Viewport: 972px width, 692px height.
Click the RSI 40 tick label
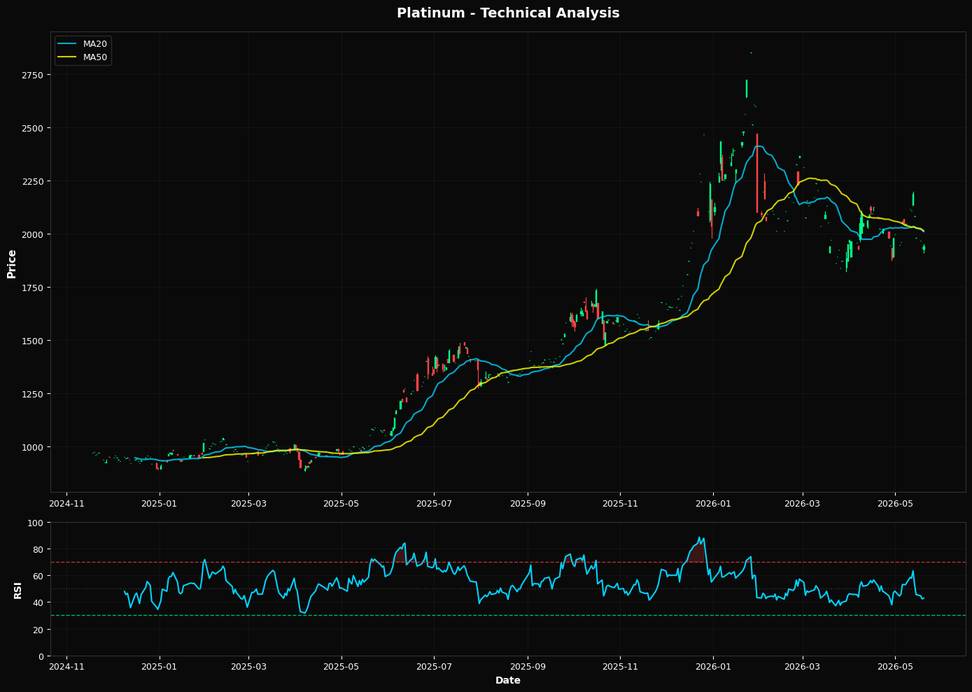(x=38, y=603)
